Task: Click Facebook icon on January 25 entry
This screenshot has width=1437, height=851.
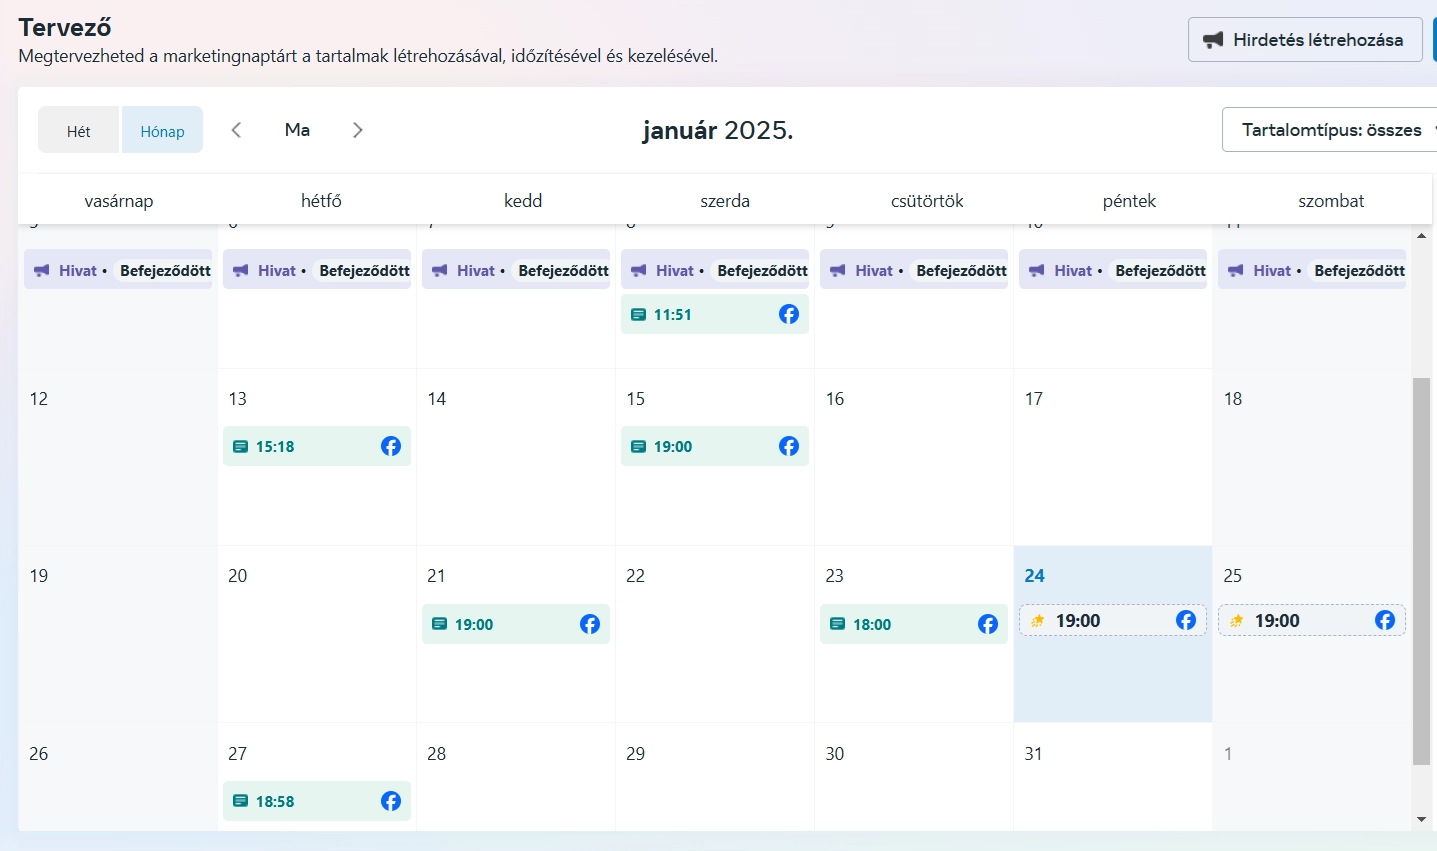Action: pos(1385,620)
